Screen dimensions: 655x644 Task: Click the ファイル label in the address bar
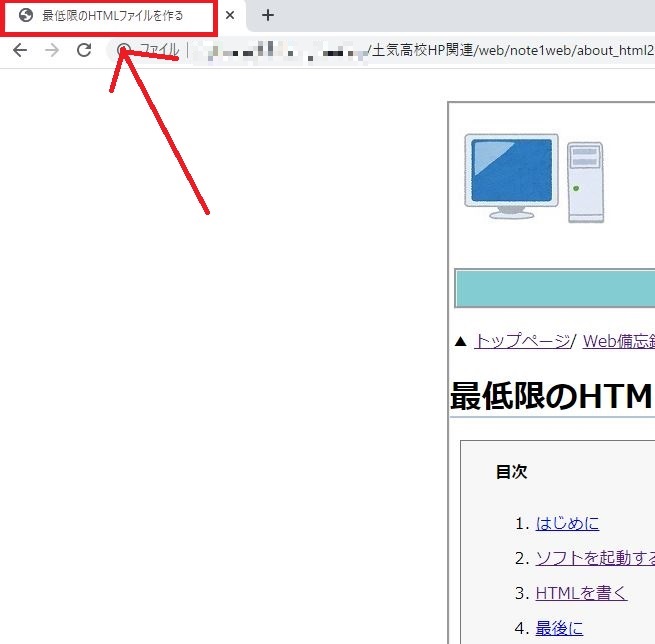tap(159, 50)
